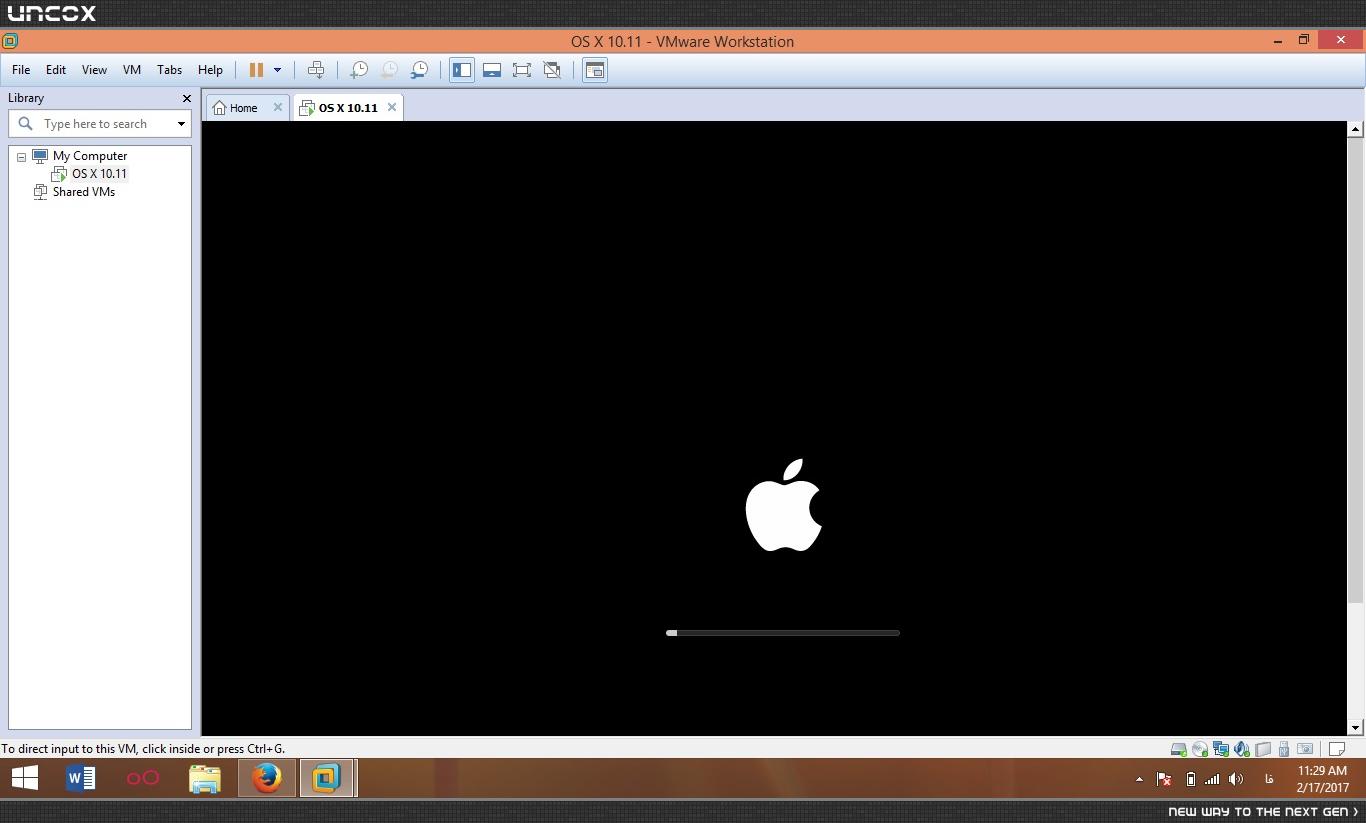The width and height of the screenshot is (1366, 823).
Task: Click the VMware Workstation taskbar button
Action: [327, 778]
